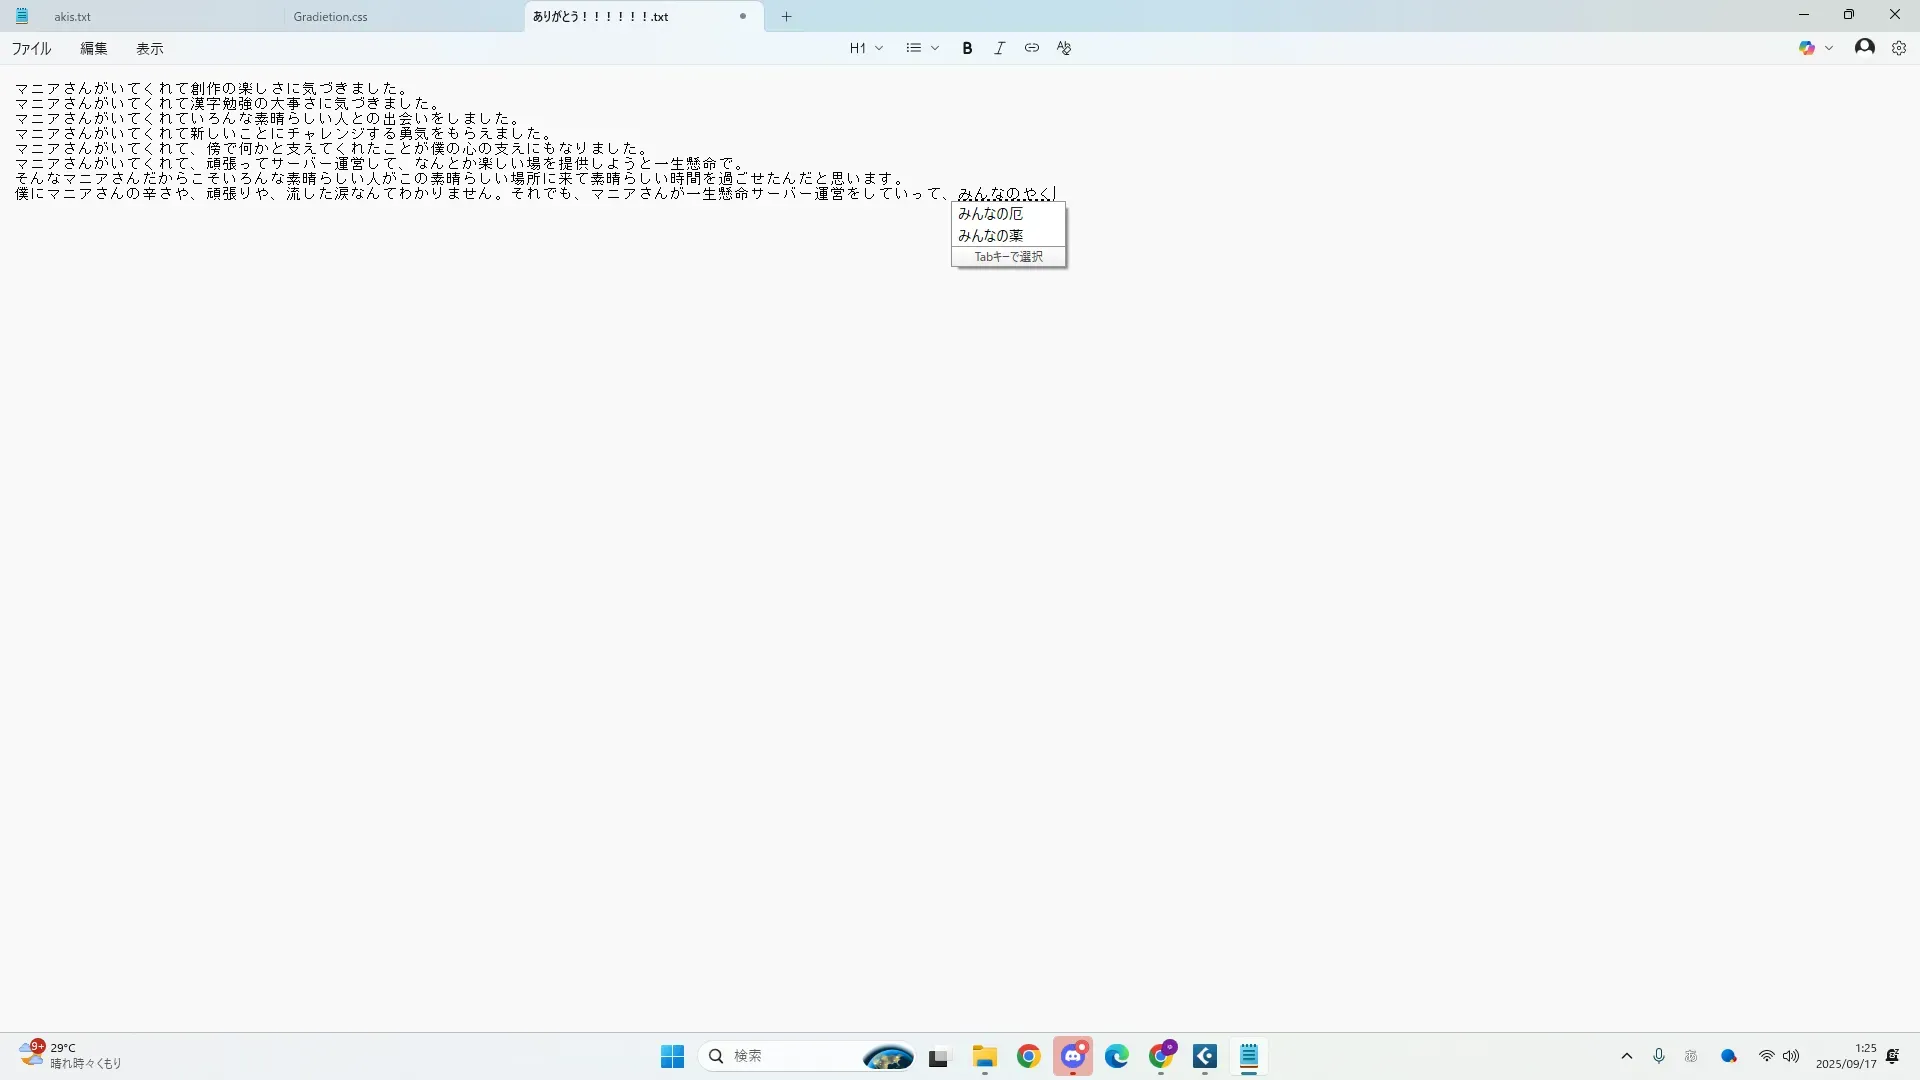Add a new tab with plus button
The width and height of the screenshot is (1920, 1080).
(786, 17)
